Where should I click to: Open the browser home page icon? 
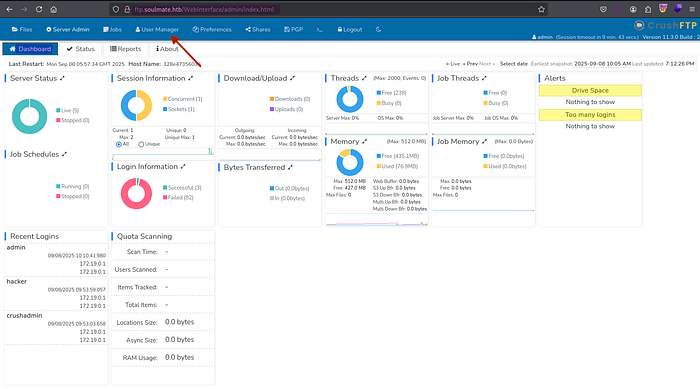[54, 9]
